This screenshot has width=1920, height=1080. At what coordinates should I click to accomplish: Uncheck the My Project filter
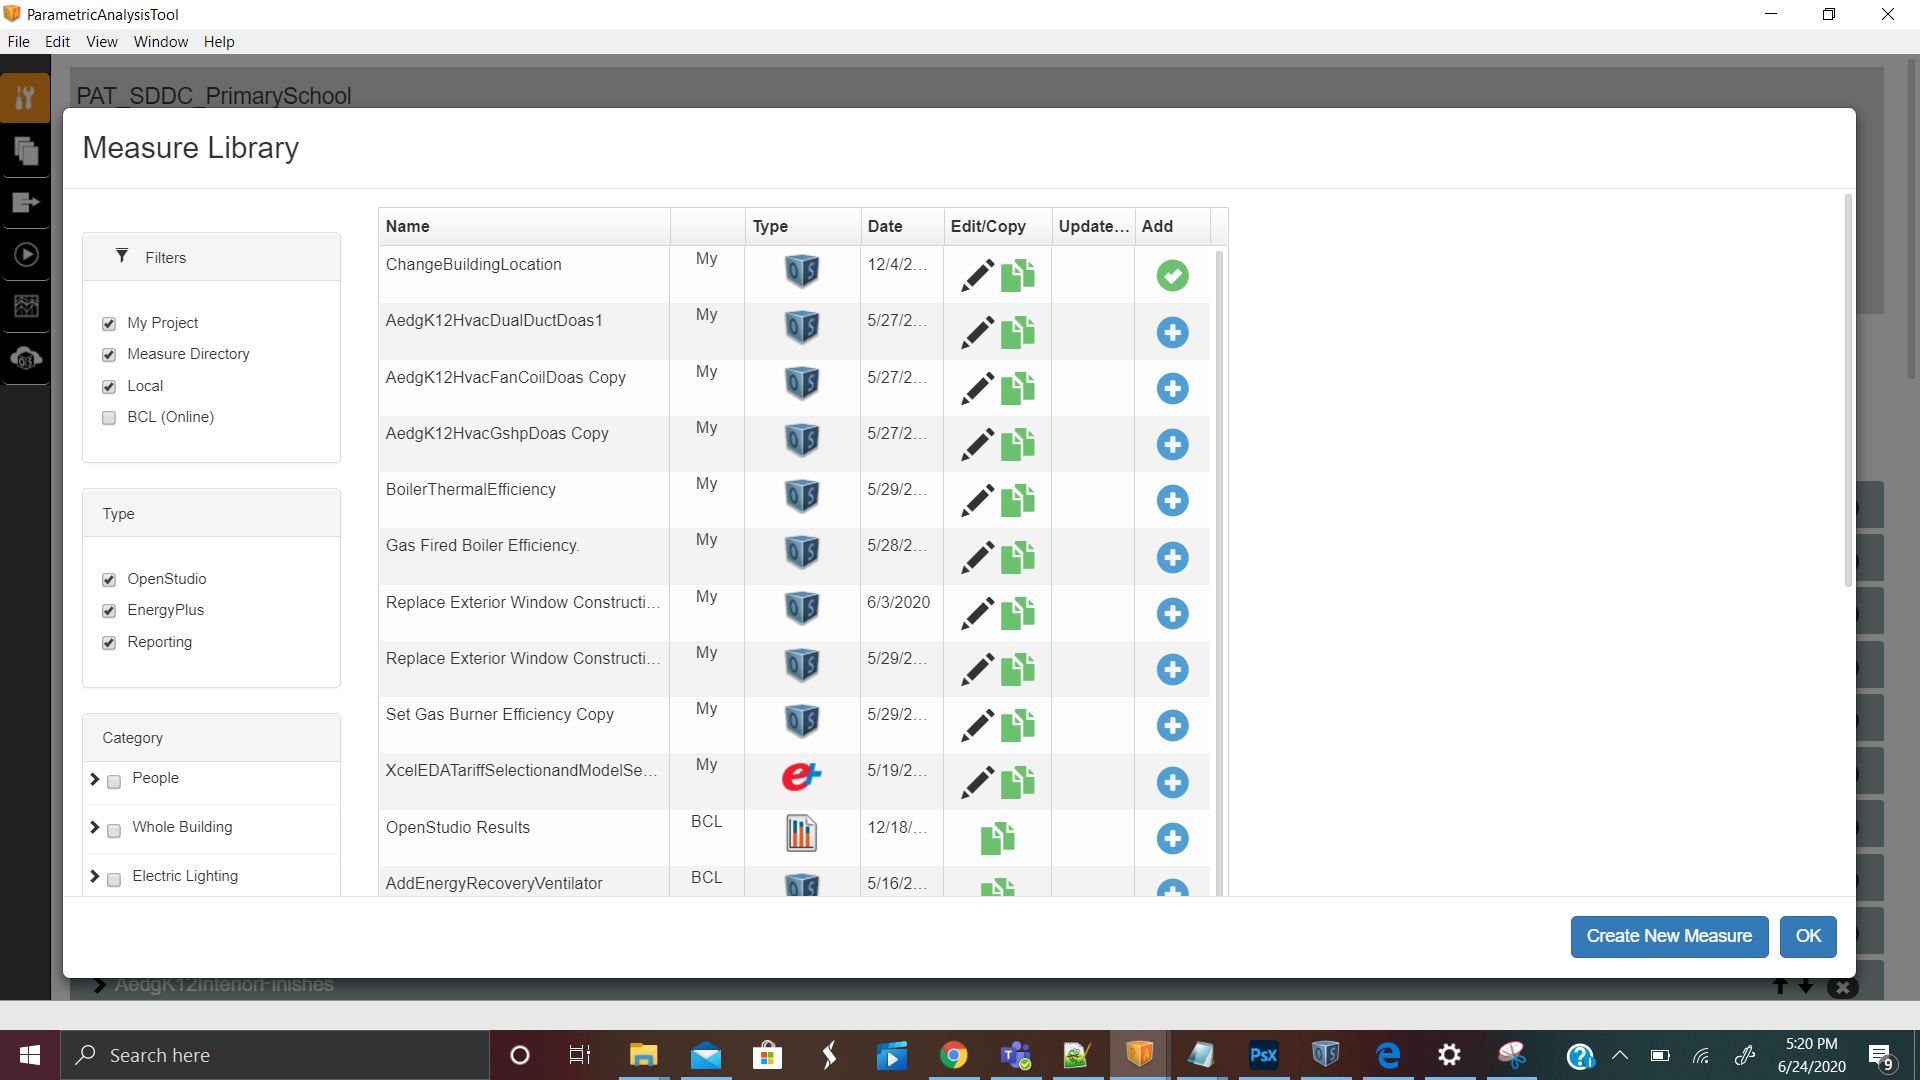pyautogui.click(x=109, y=324)
